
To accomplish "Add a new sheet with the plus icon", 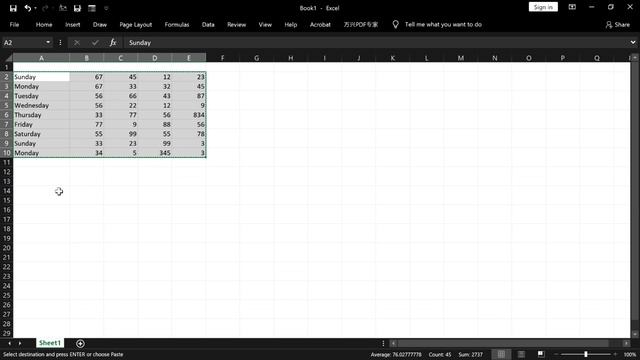I will pyautogui.click(x=80, y=343).
